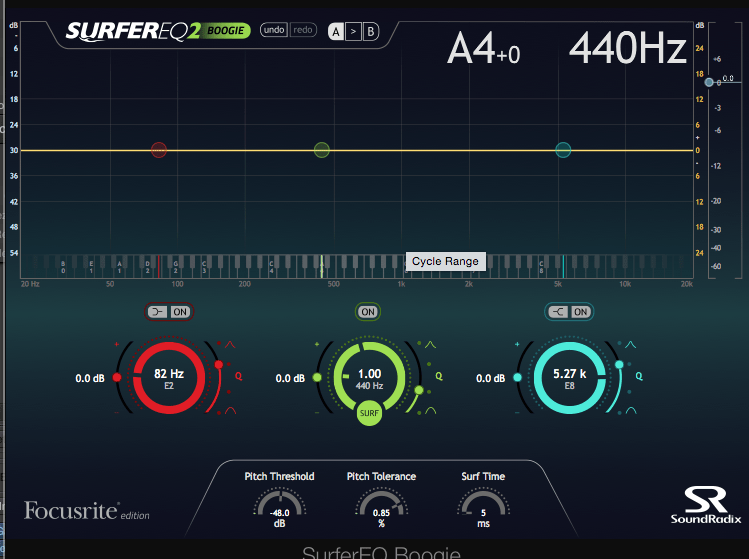Toggle the cyan band ON switch
The image size is (749, 559).
coord(580,312)
